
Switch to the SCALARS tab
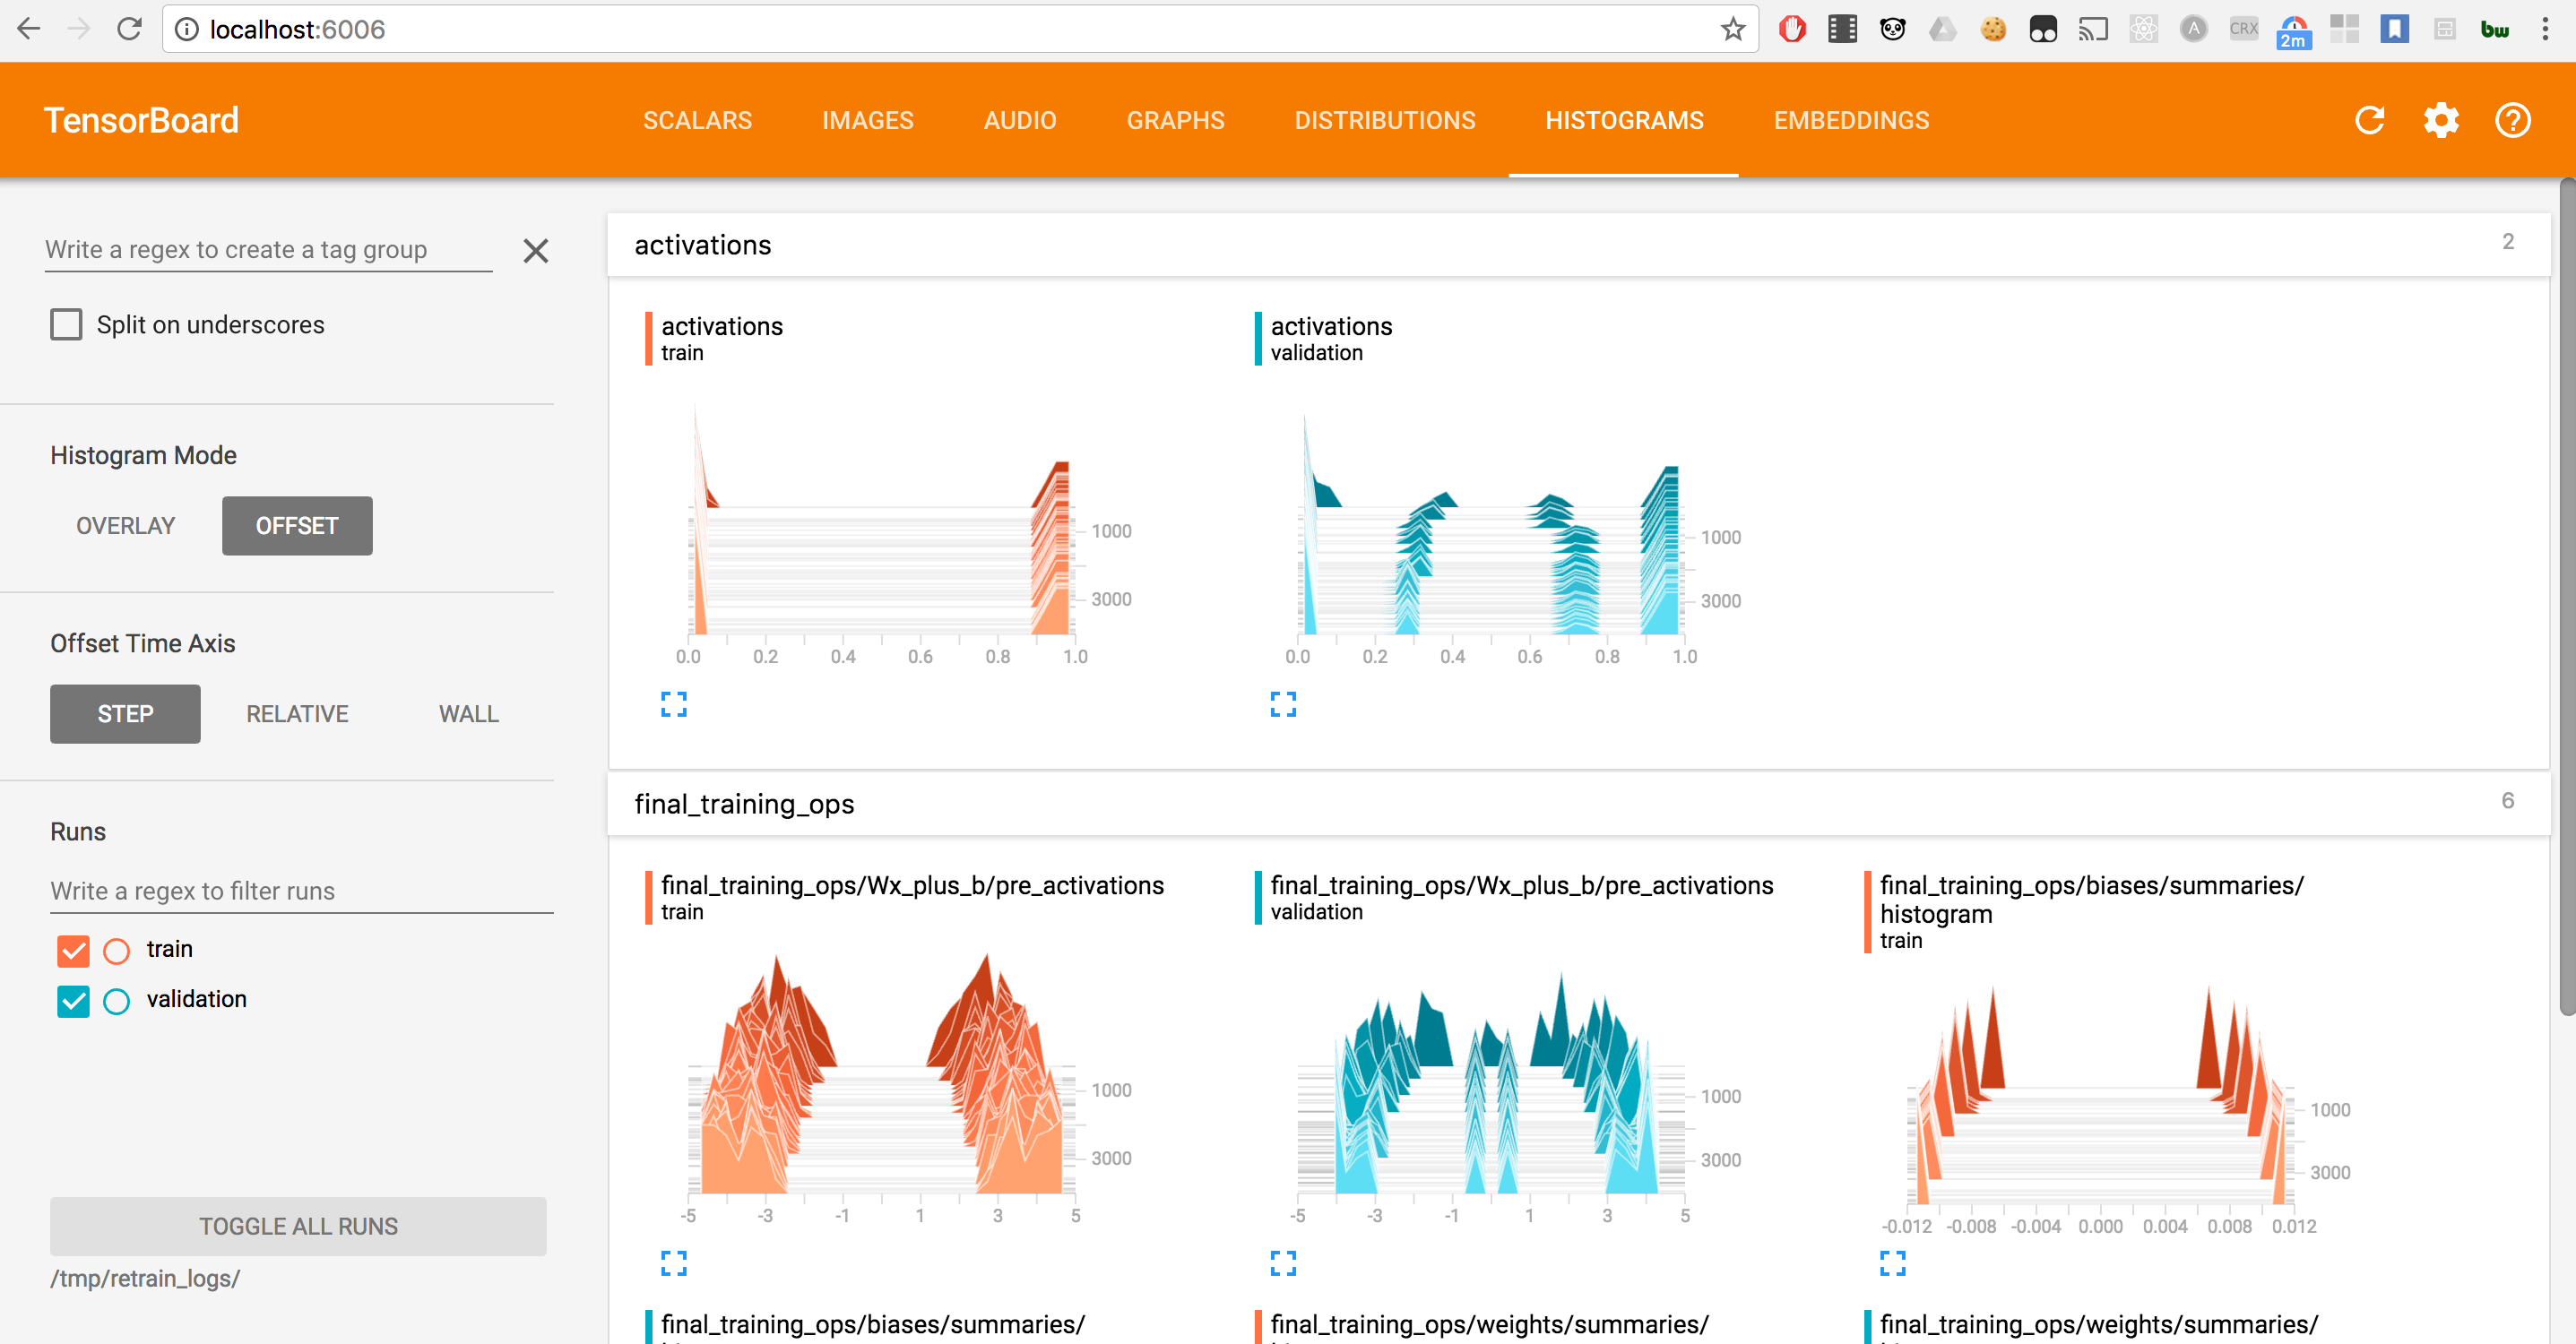[x=697, y=121]
